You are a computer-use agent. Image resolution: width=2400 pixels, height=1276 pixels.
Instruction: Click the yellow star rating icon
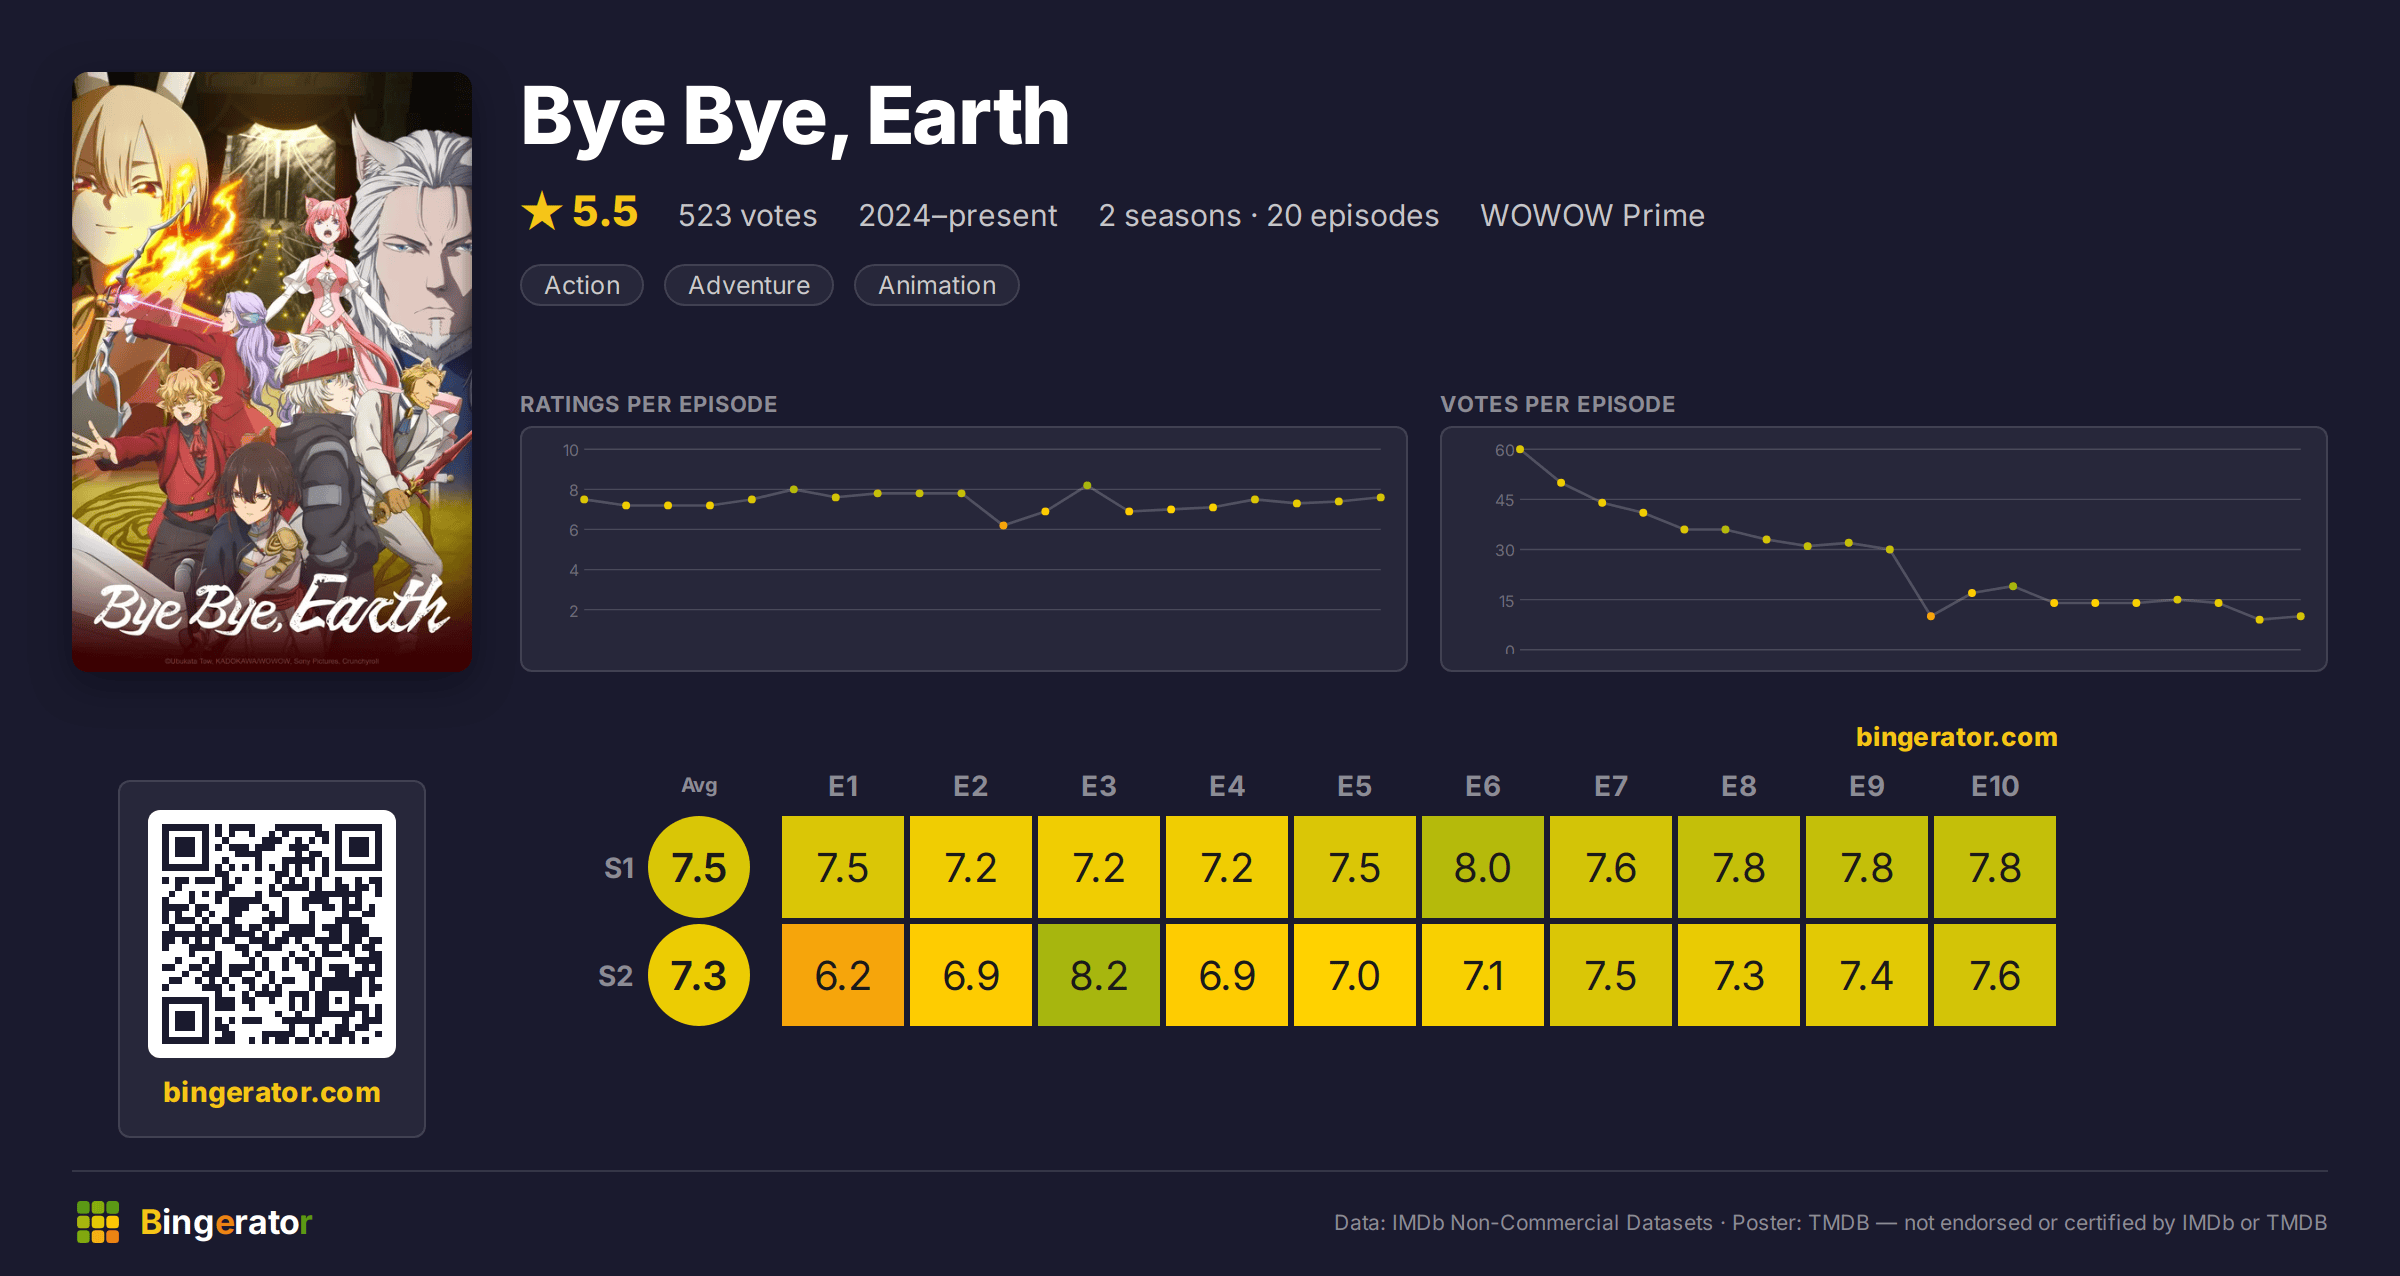542,211
